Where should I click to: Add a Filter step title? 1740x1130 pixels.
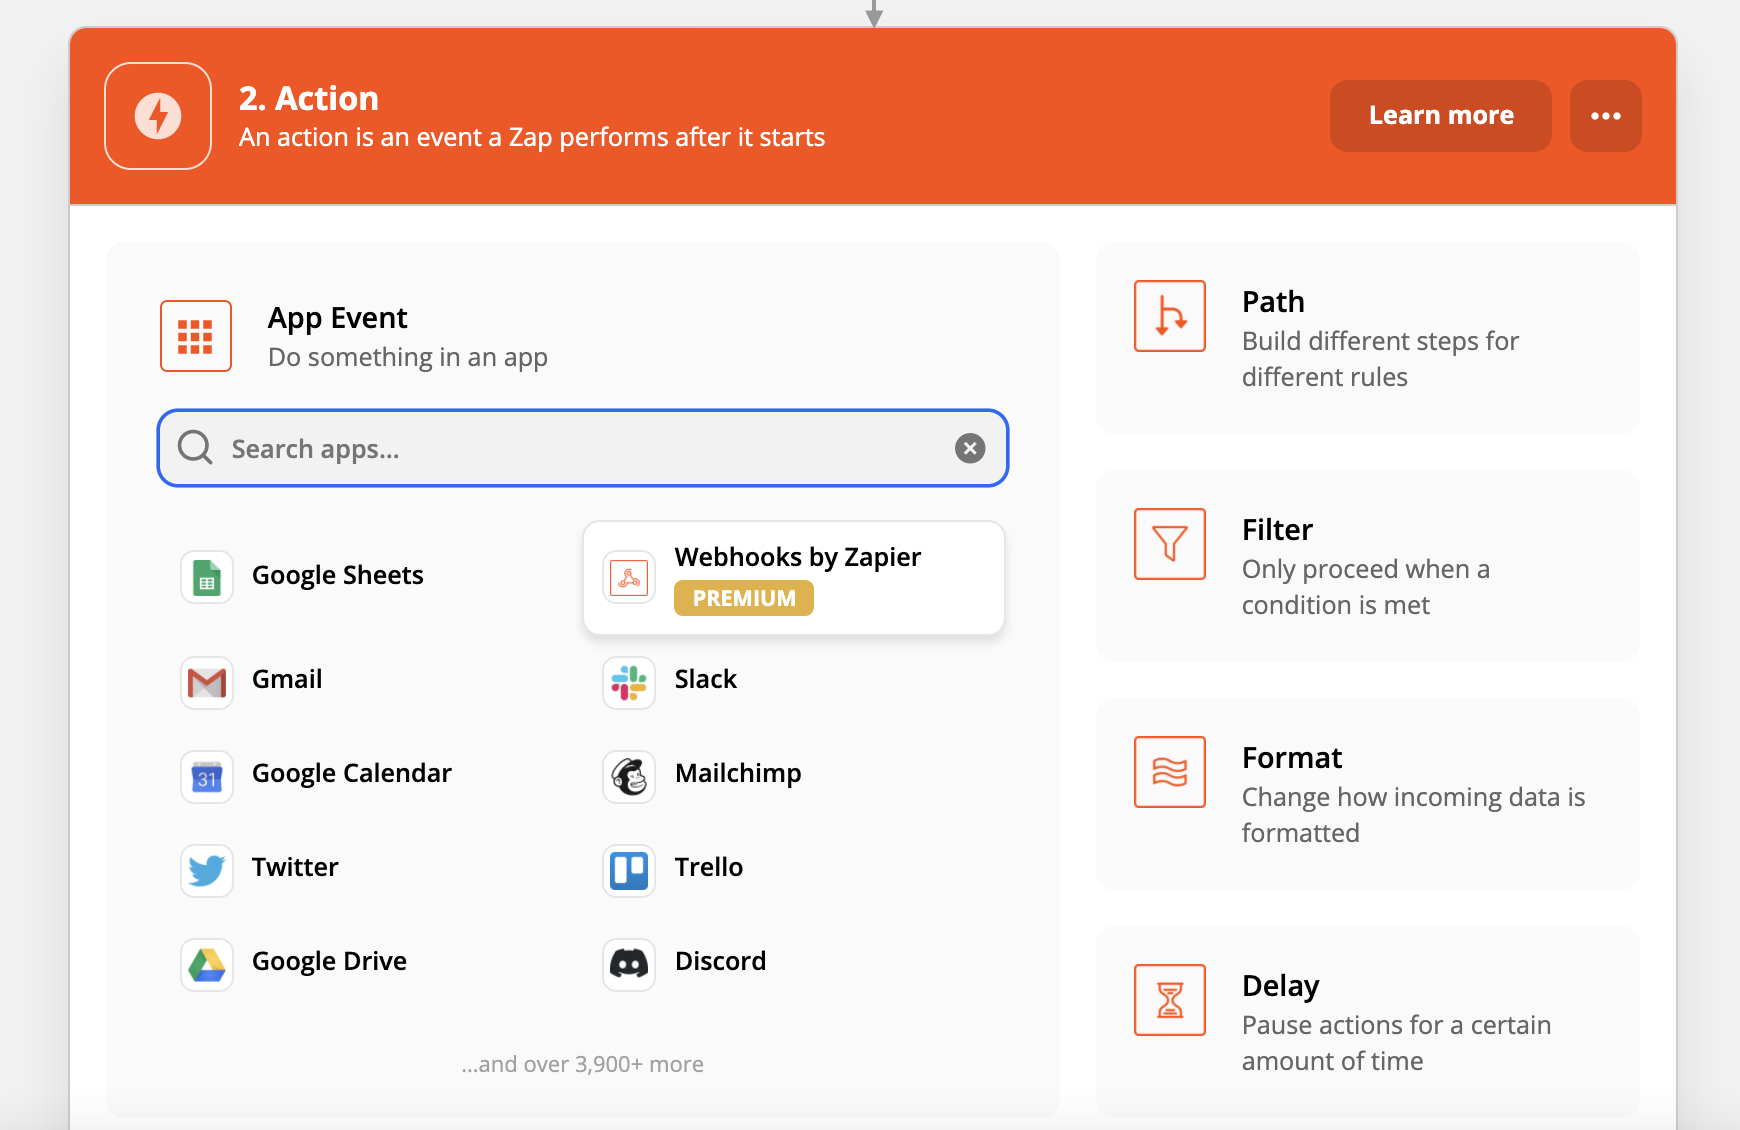click(1277, 529)
